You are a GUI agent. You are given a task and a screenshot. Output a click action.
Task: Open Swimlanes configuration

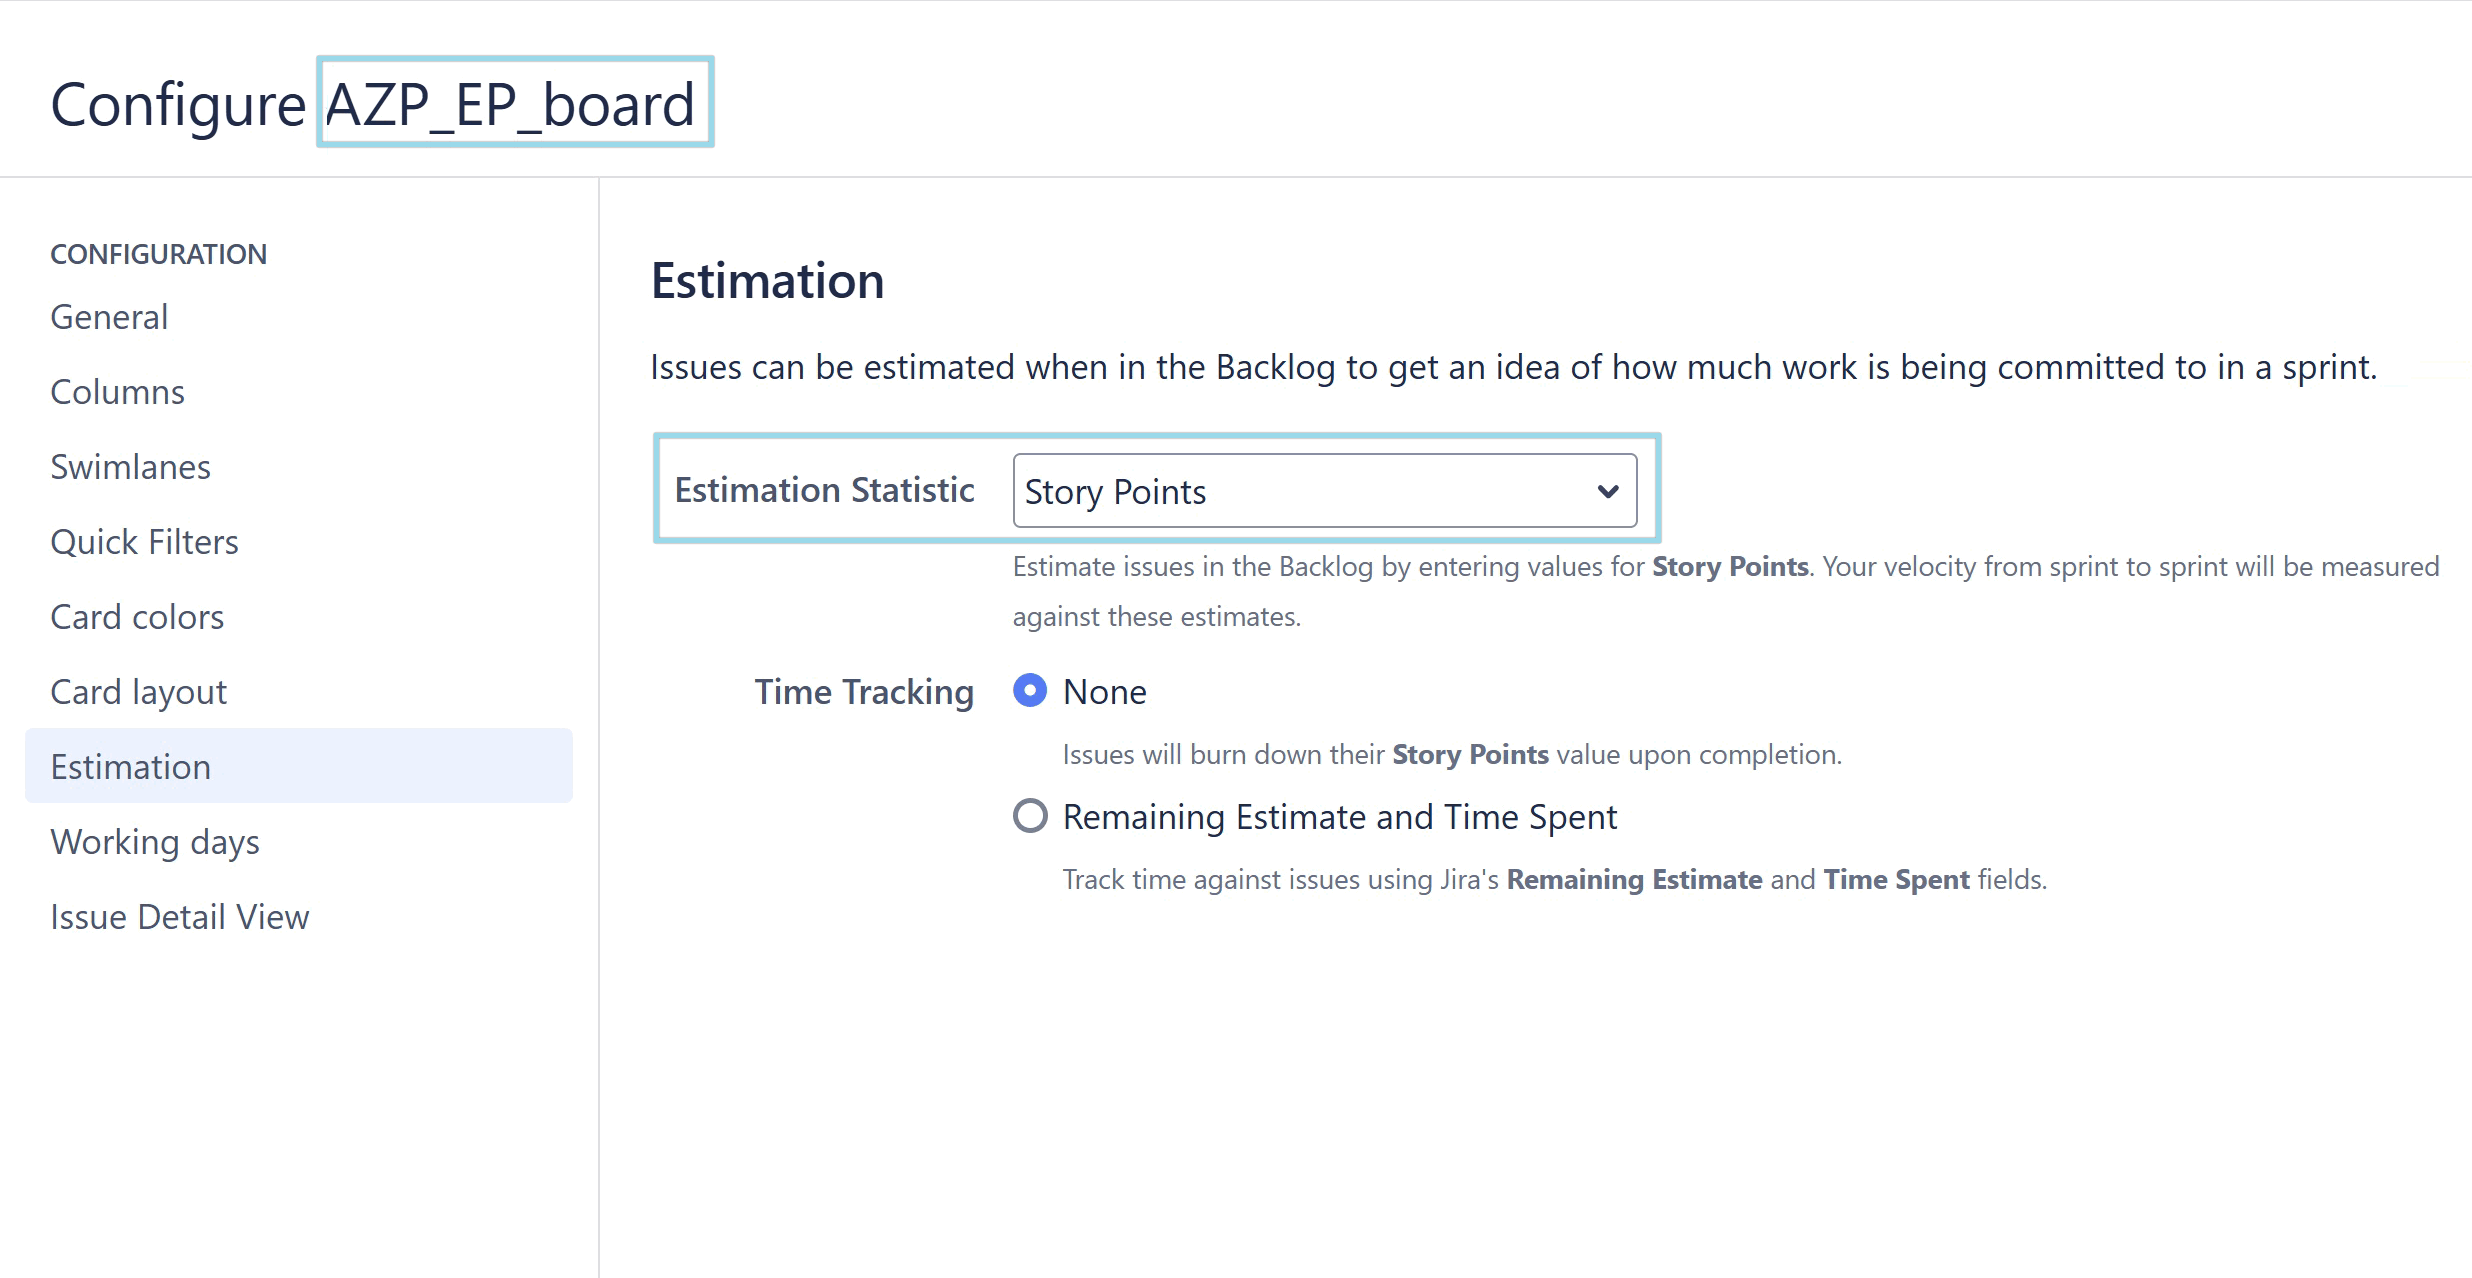point(130,467)
